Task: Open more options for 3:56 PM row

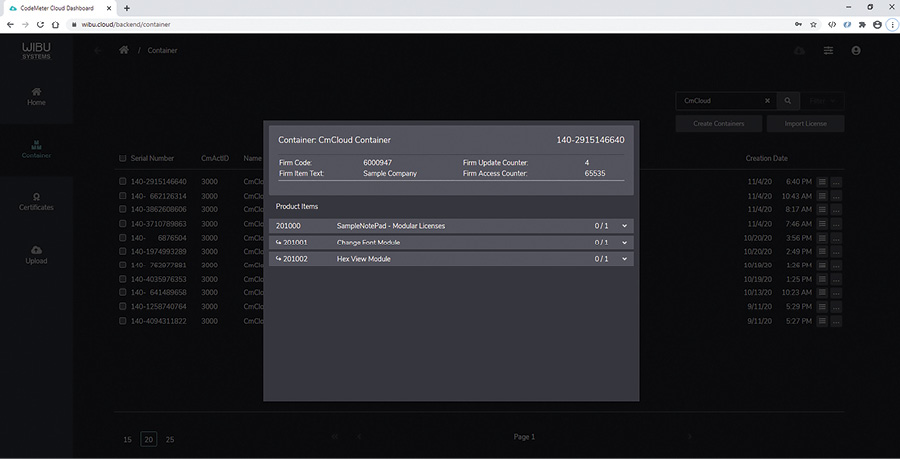Action: click(x=836, y=238)
